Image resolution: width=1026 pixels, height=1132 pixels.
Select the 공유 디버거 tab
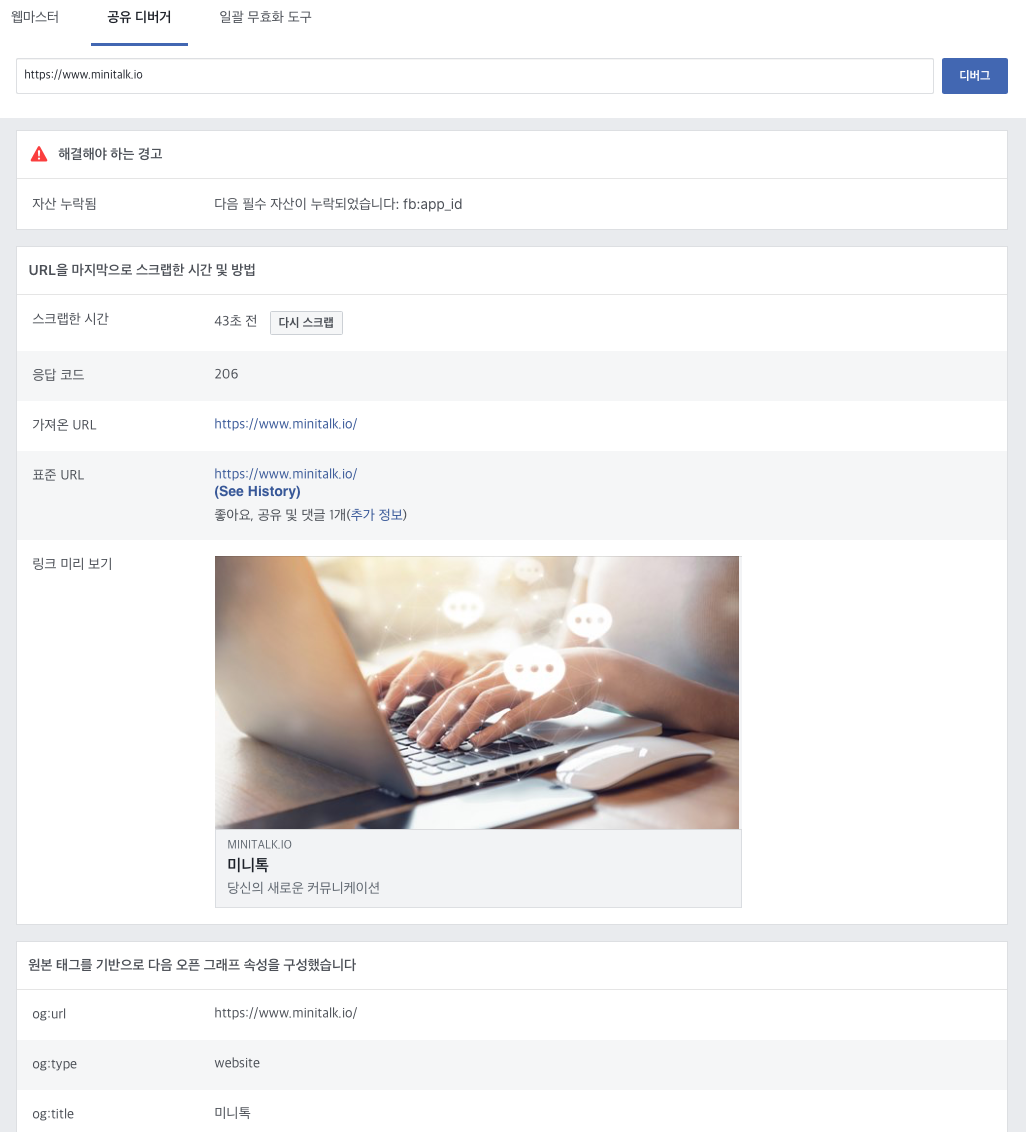pos(139,17)
